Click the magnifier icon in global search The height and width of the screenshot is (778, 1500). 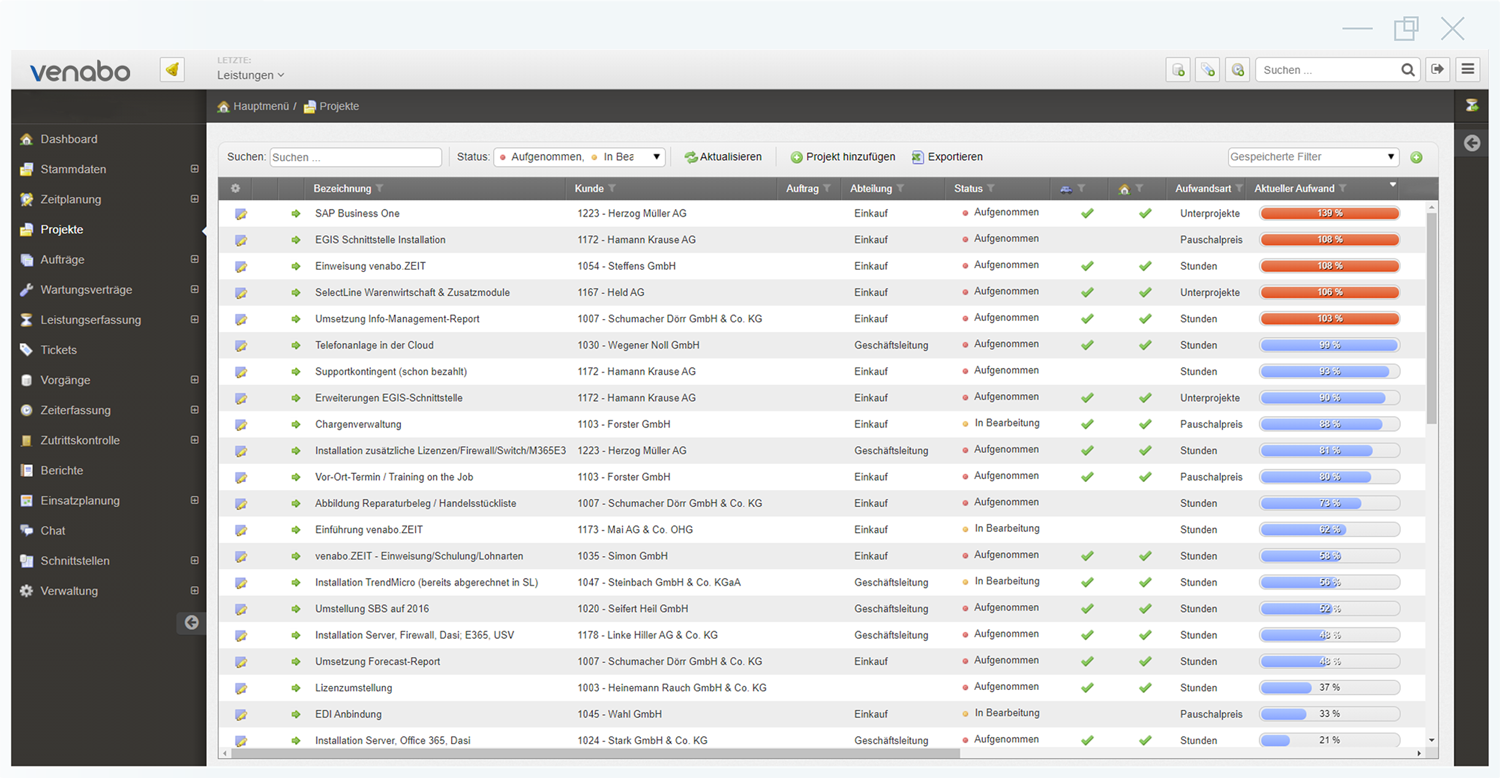pos(1408,70)
